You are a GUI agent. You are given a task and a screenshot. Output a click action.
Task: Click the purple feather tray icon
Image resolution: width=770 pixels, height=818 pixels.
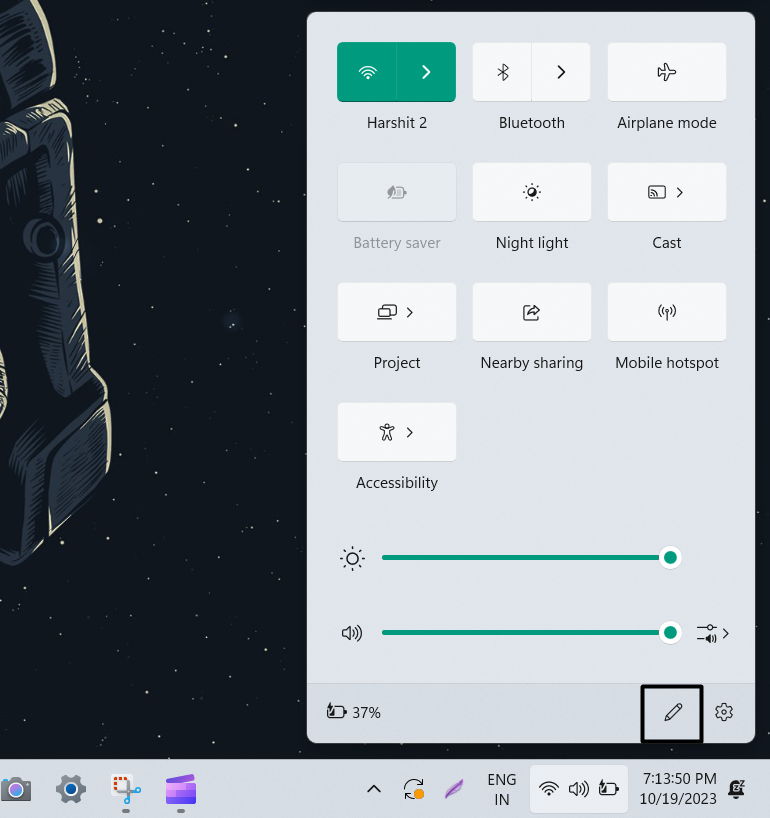pos(454,789)
